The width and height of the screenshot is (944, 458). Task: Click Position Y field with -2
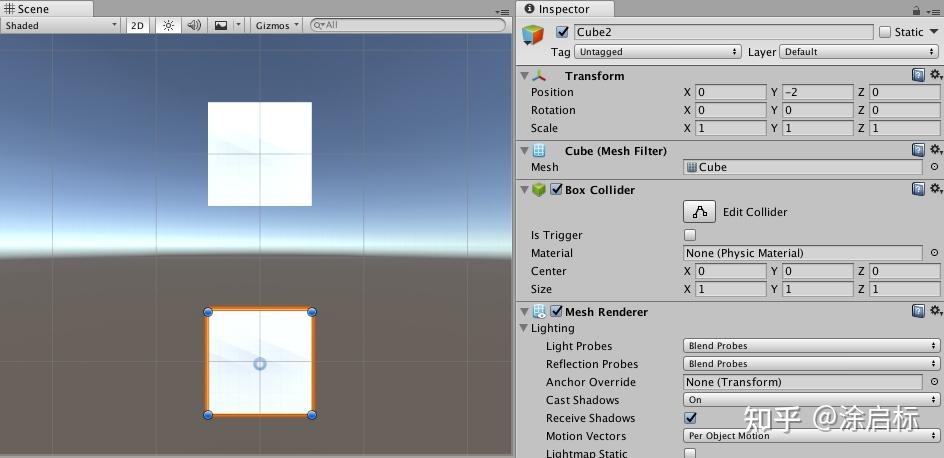pos(818,92)
